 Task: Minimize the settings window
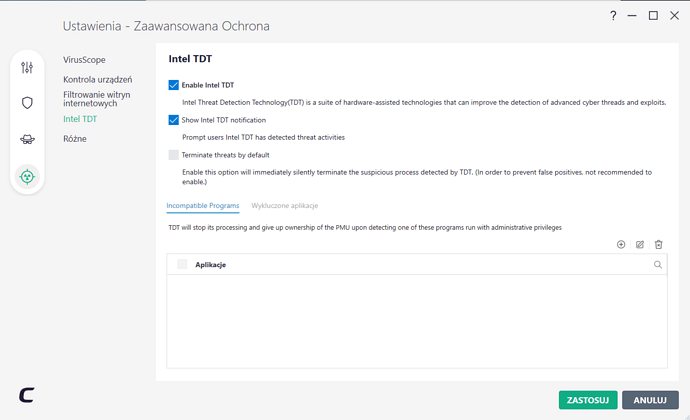(632, 16)
